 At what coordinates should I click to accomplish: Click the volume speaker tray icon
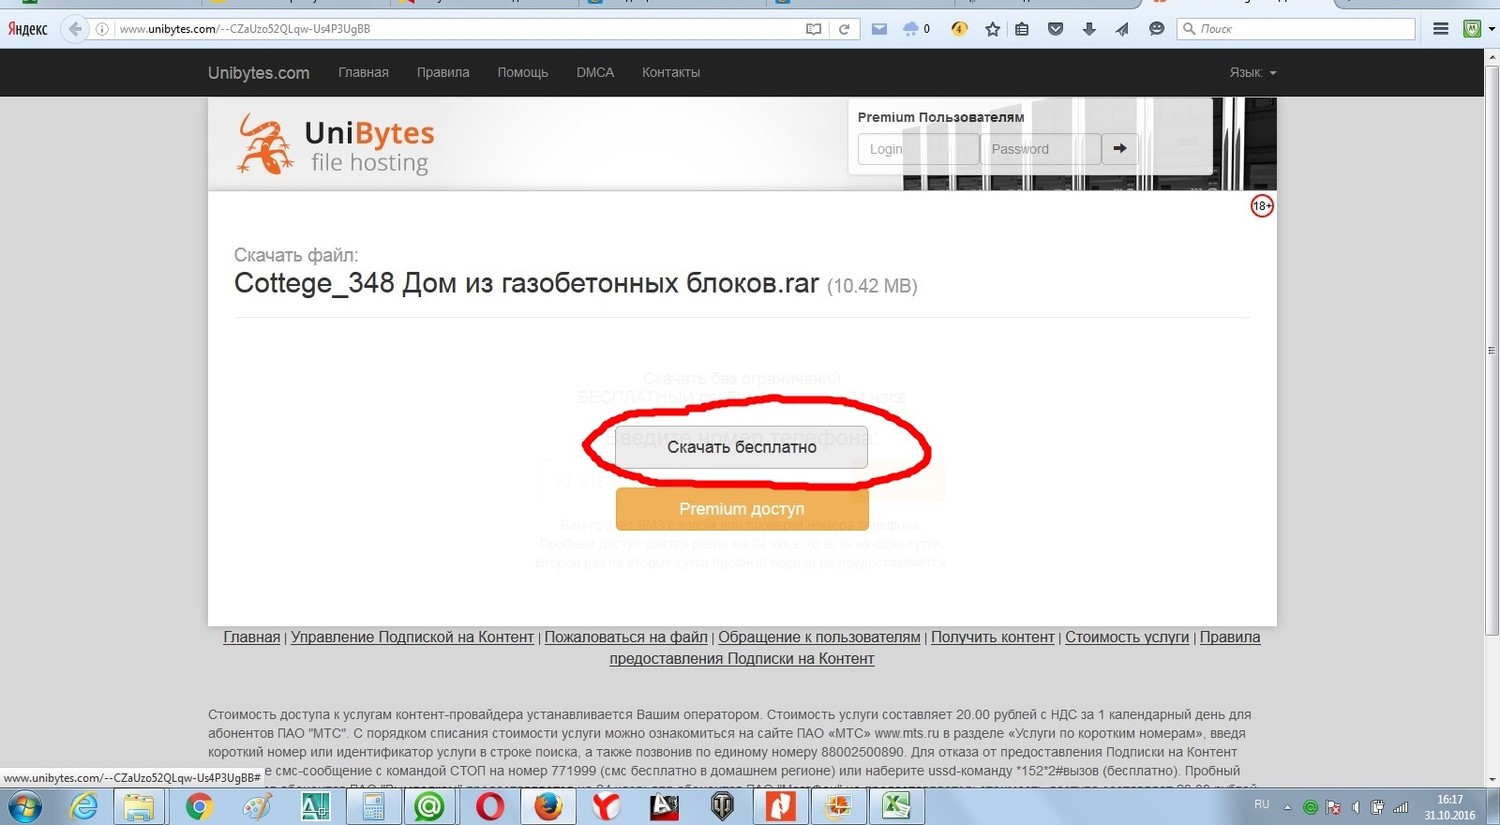[1356, 807]
